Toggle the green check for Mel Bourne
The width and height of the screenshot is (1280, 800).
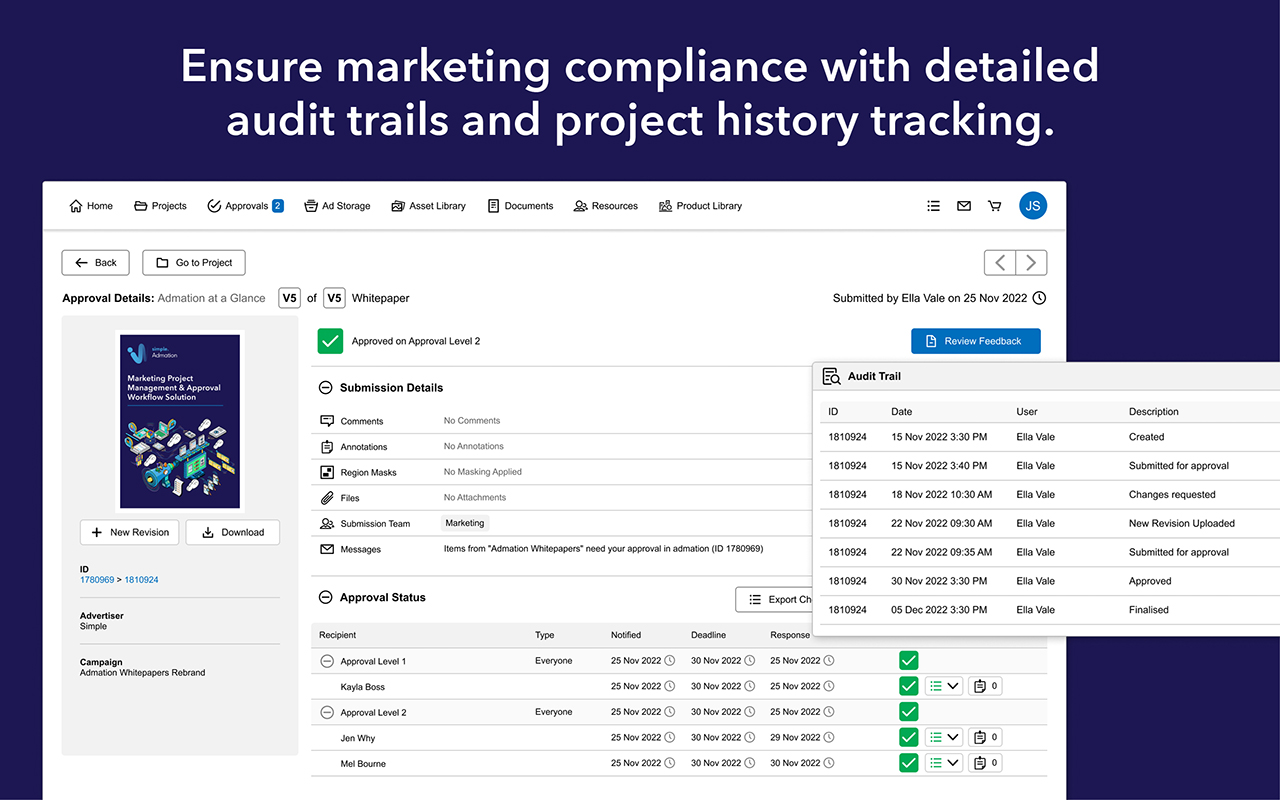point(909,762)
